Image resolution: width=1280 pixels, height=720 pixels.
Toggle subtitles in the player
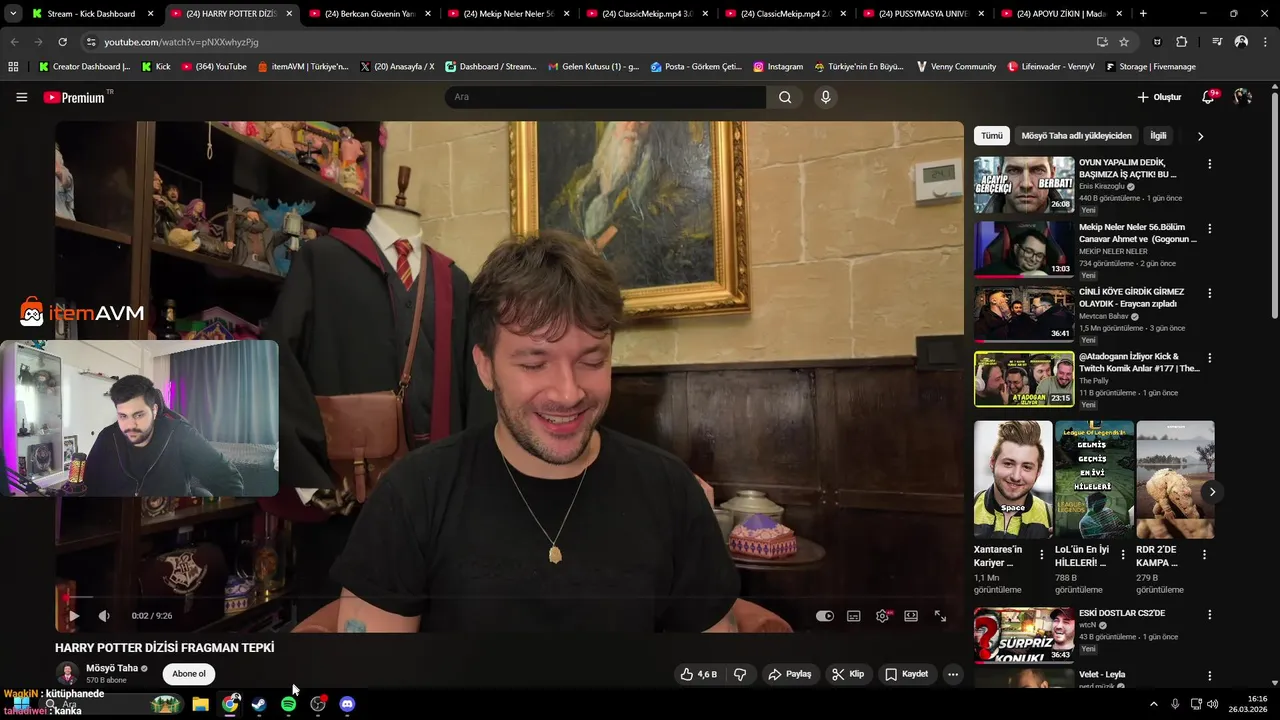click(x=854, y=616)
